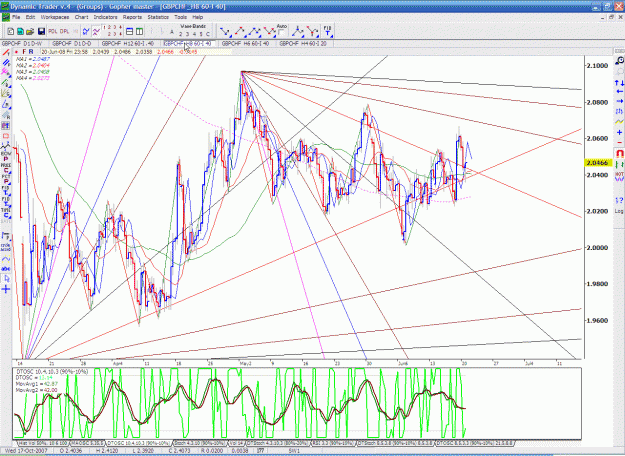Select blue parallel lines tool in left toolbar
The width and height of the screenshot is (625, 456).
pos(6,63)
